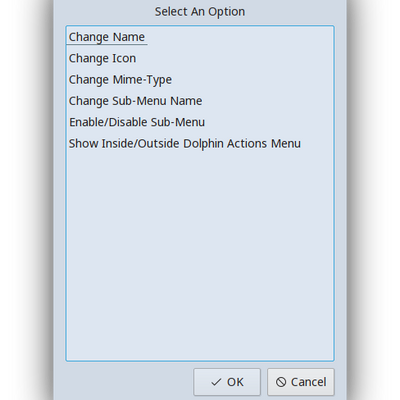Viewport: 400px width, 400px height.
Task: Click empty space inside the options list
Action: (x=200, y=257)
